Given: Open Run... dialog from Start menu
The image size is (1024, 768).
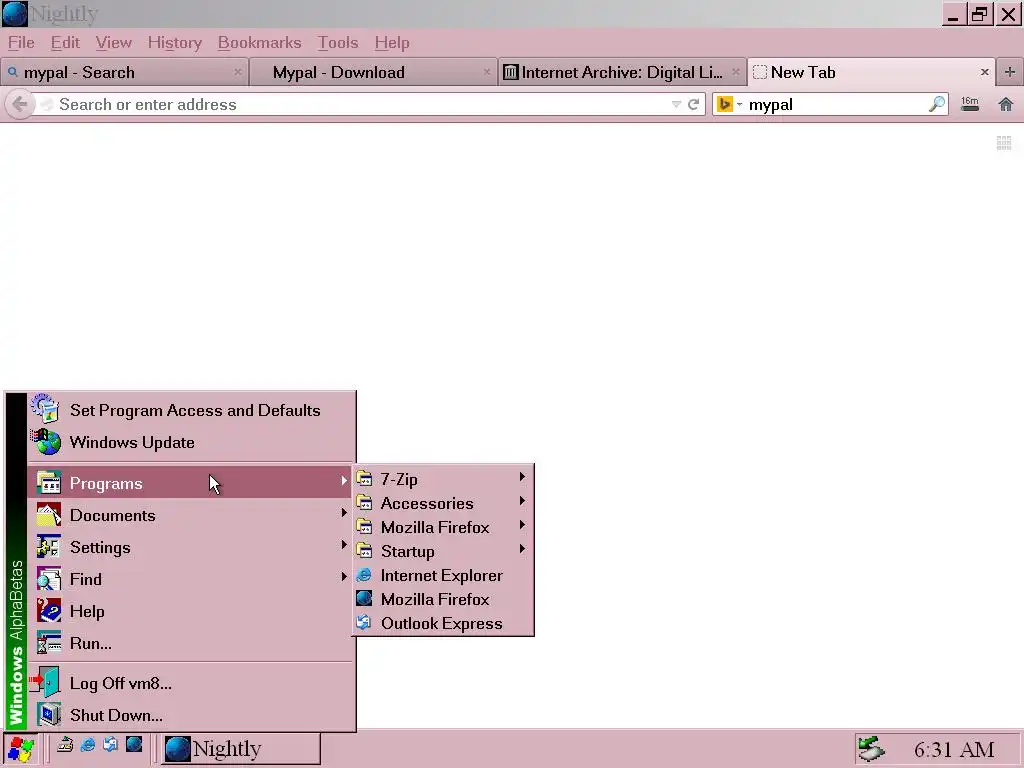Looking at the screenshot, I should (191, 643).
